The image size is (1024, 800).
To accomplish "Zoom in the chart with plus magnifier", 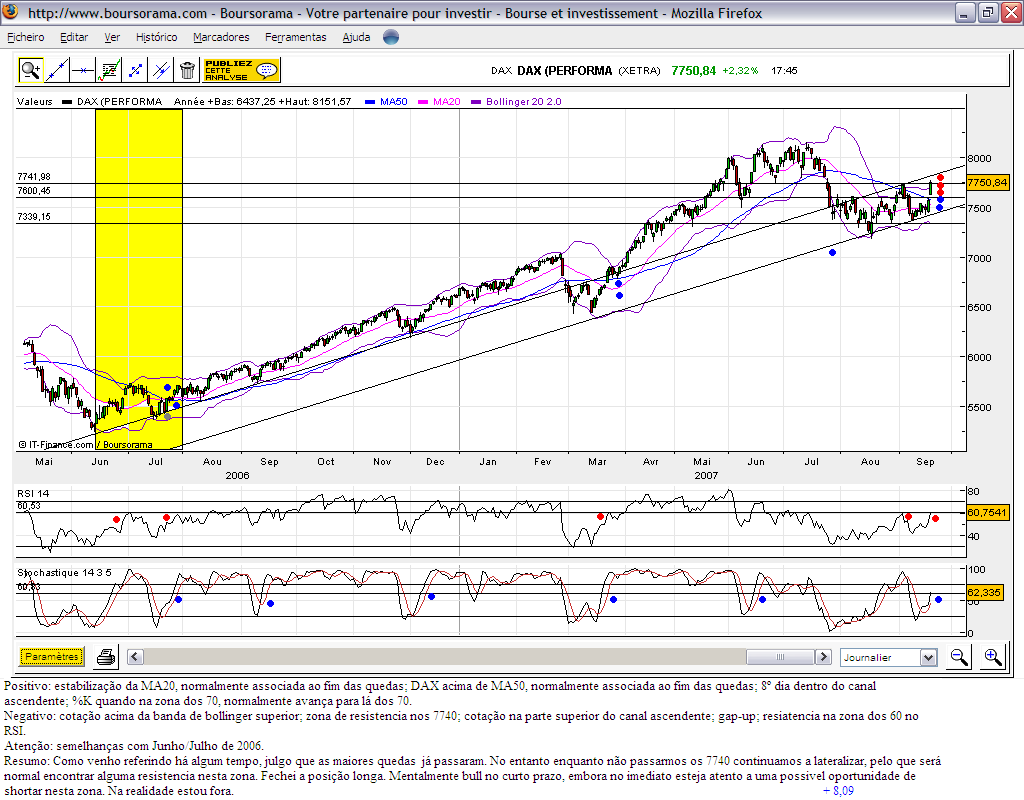I will 993,657.
